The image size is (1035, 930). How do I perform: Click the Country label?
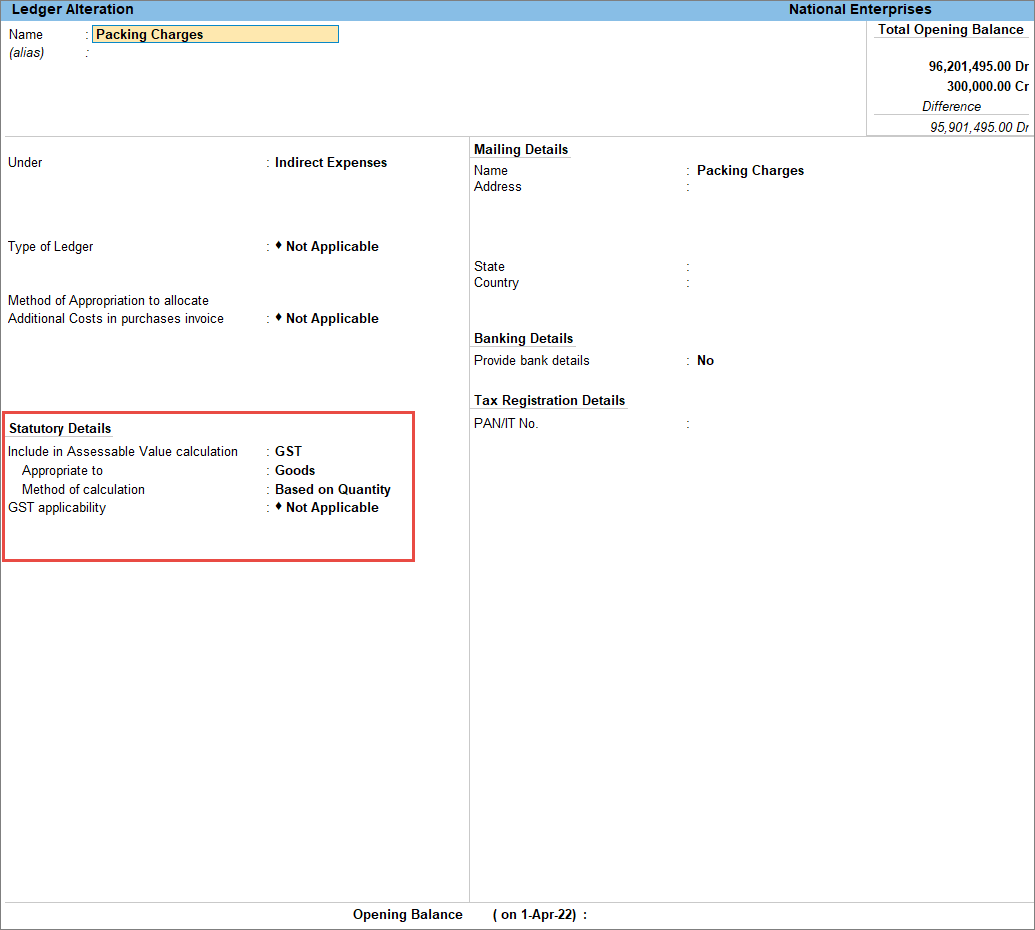pyautogui.click(x=496, y=282)
